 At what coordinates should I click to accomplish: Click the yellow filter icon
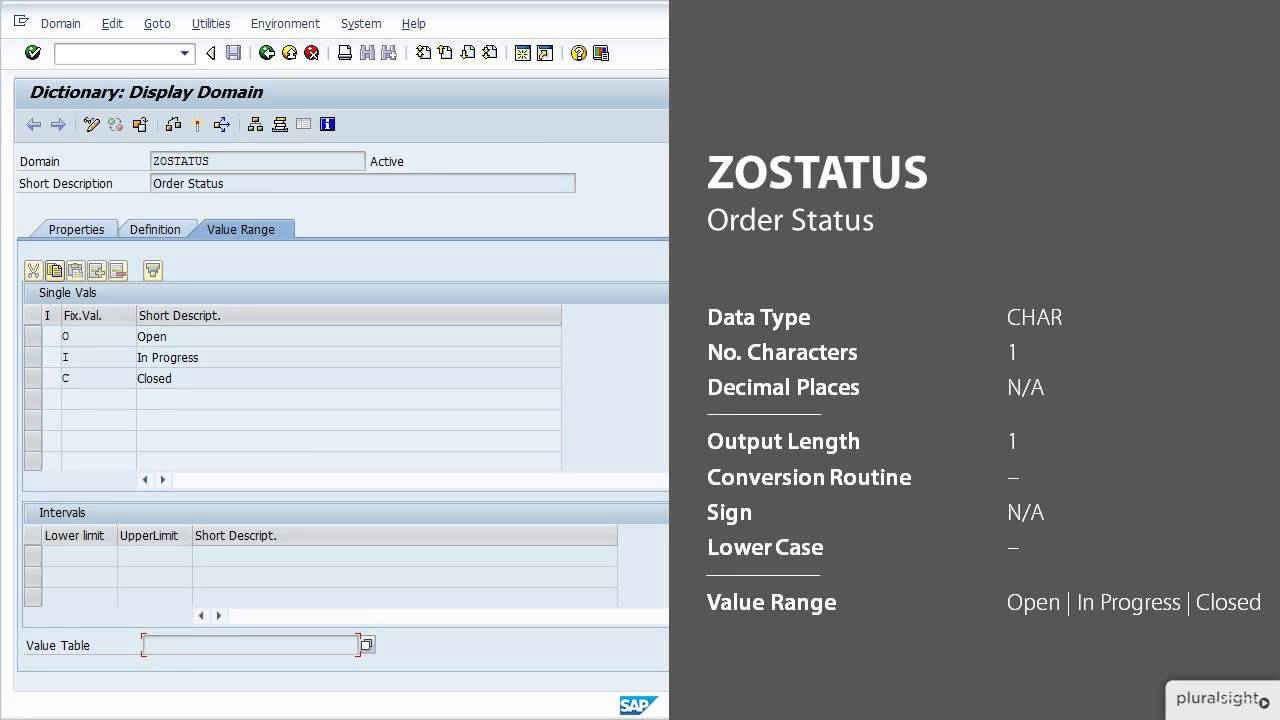(152, 270)
